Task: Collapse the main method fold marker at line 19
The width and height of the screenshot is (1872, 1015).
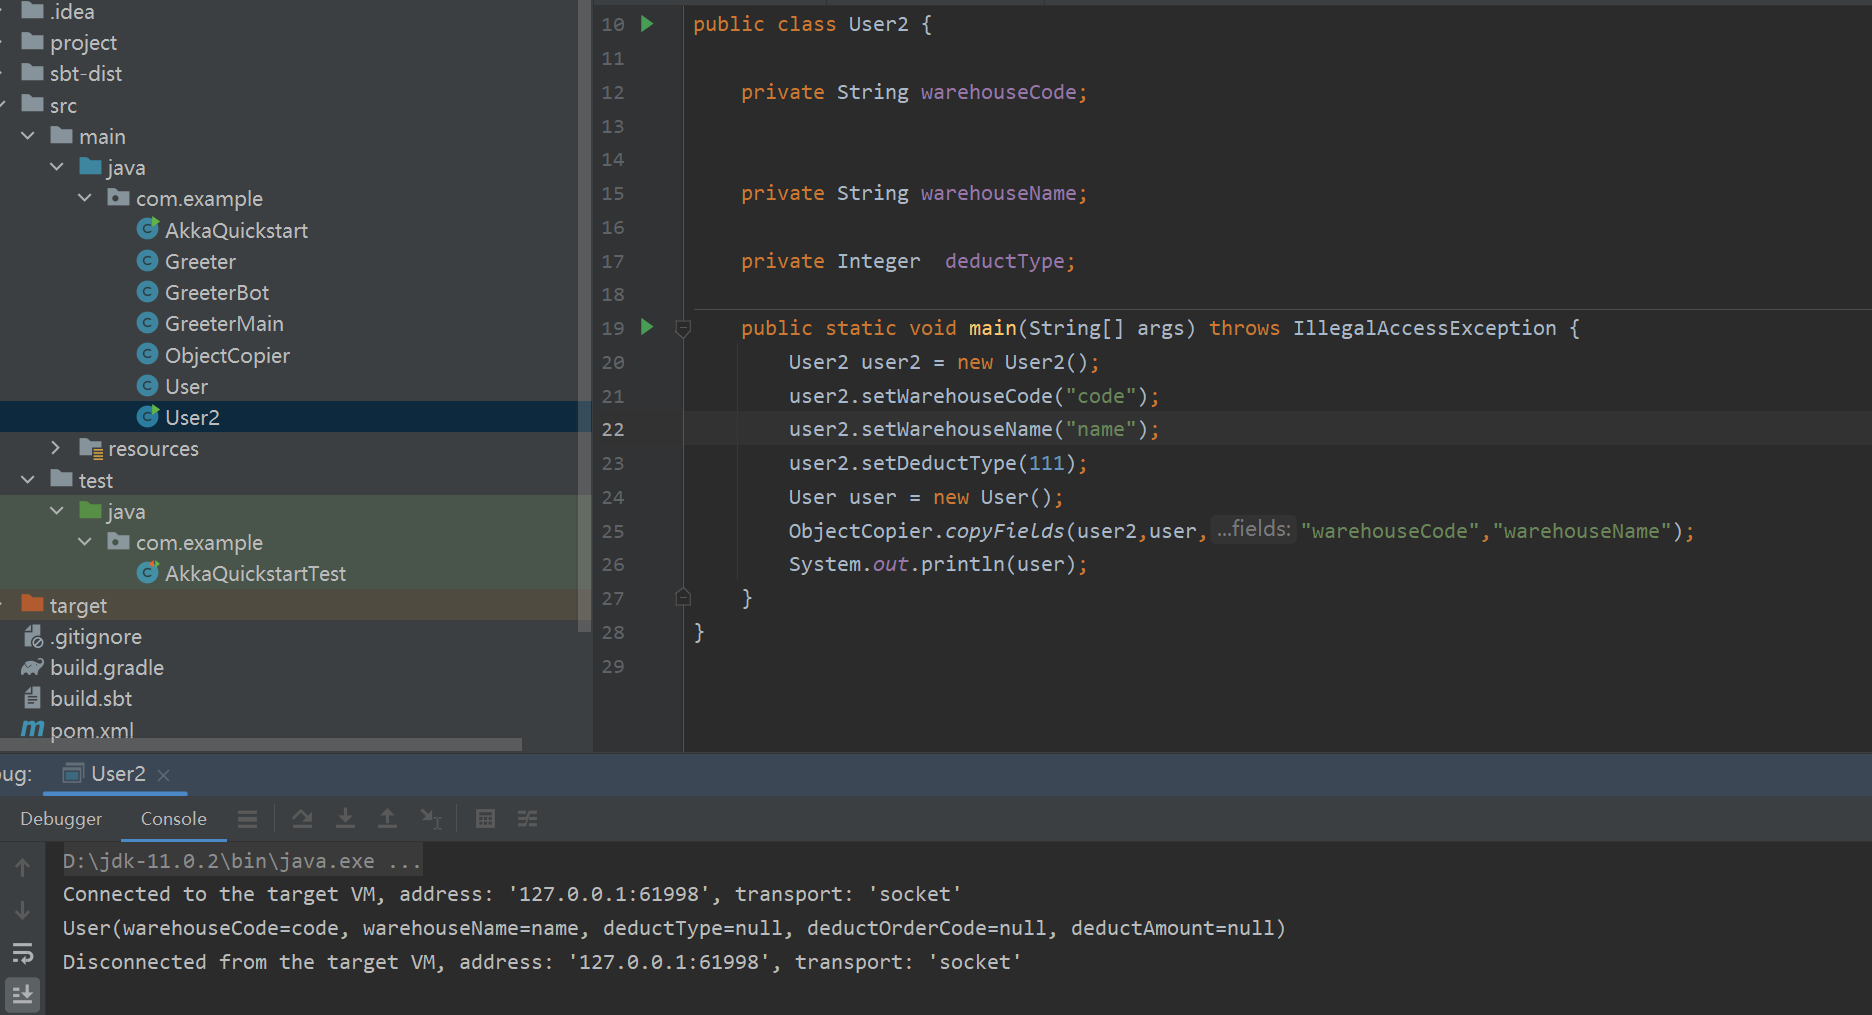Action: pos(683,328)
